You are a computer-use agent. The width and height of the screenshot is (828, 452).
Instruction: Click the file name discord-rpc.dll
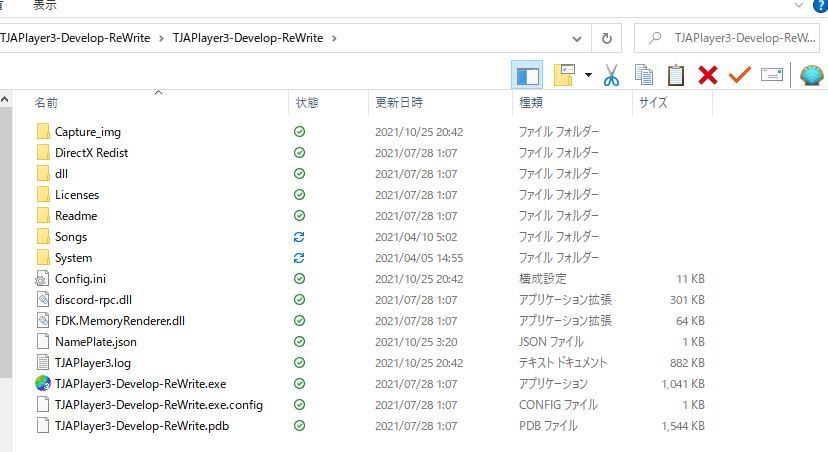[x=93, y=300]
